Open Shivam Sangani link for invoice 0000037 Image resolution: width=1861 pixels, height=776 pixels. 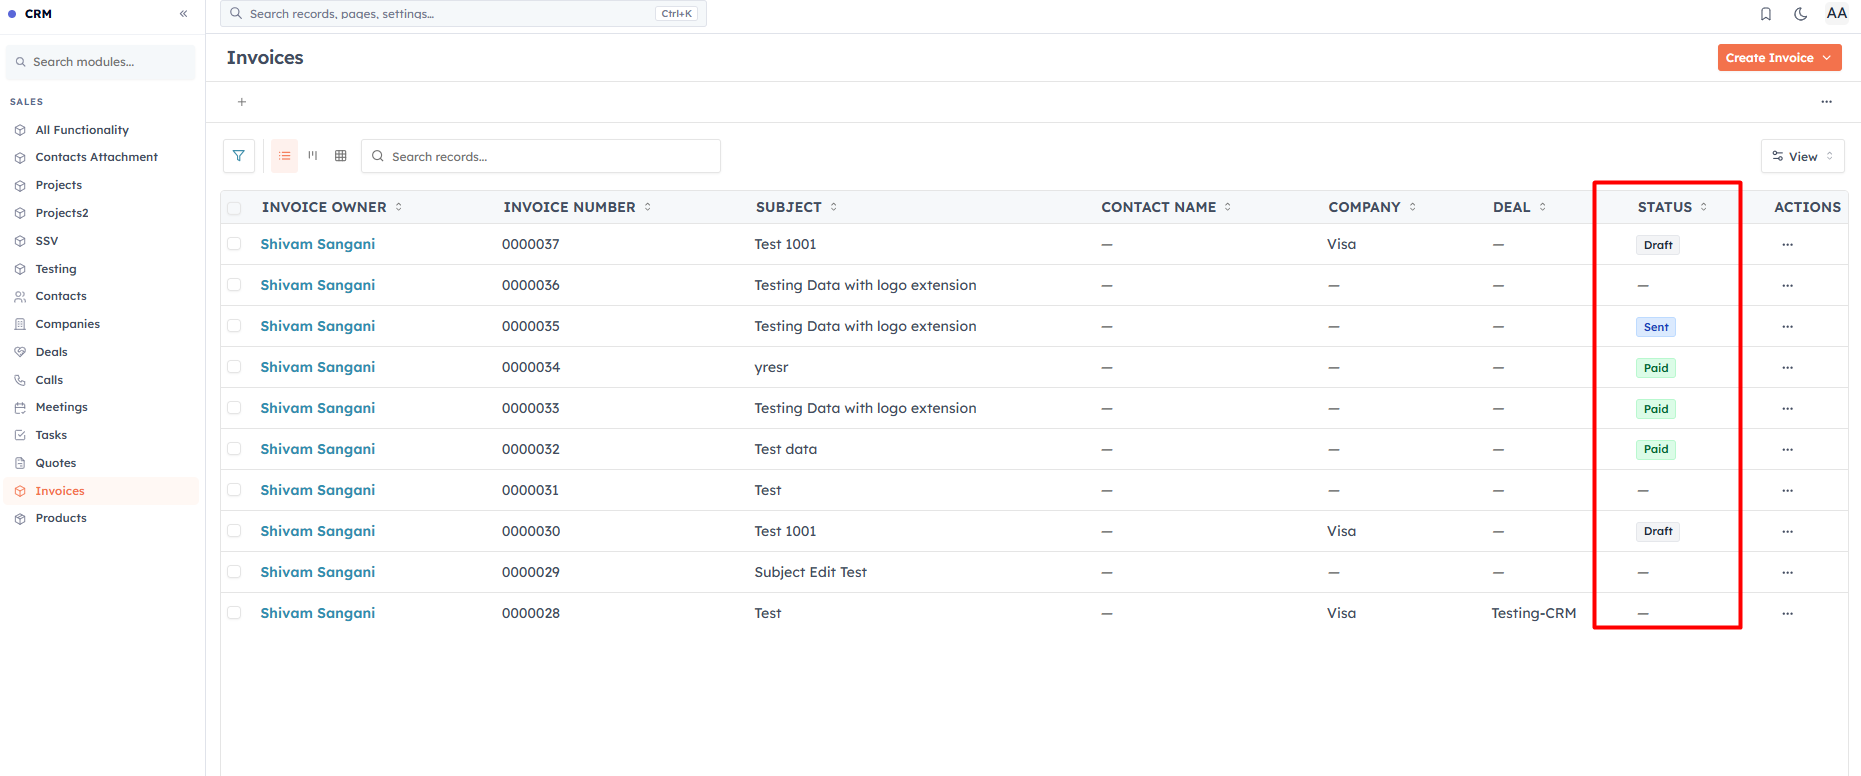(318, 244)
